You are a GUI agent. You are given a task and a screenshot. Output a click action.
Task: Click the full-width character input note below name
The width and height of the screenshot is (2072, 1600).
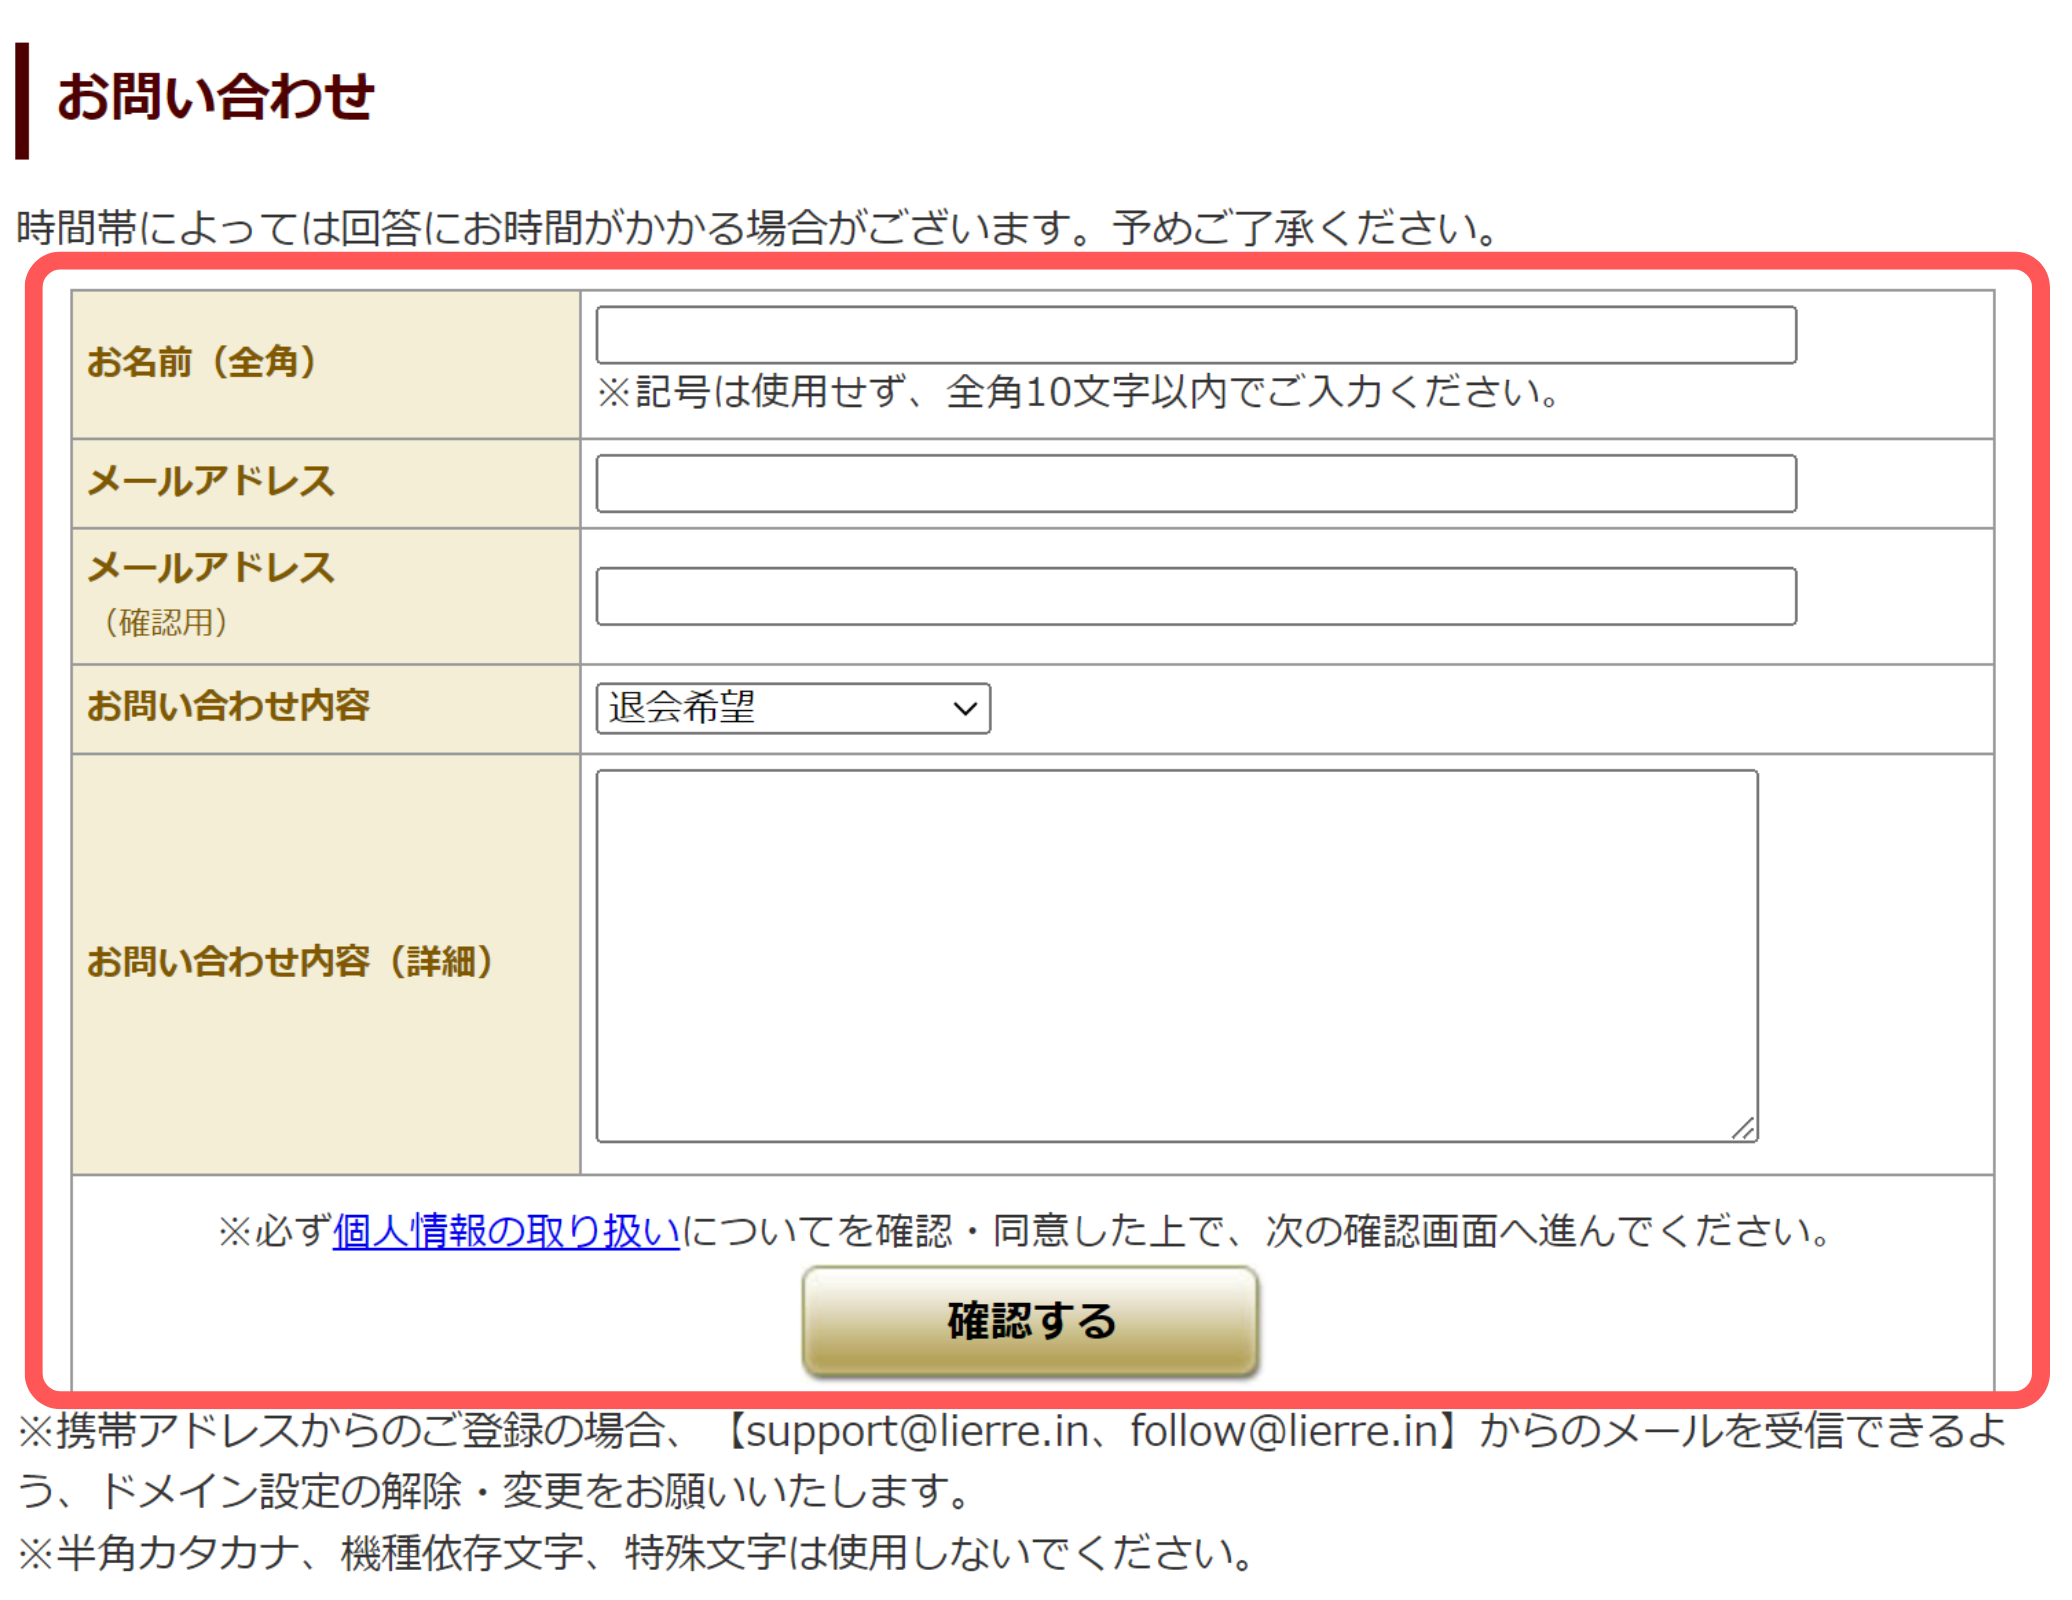[x=1080, y=394]
